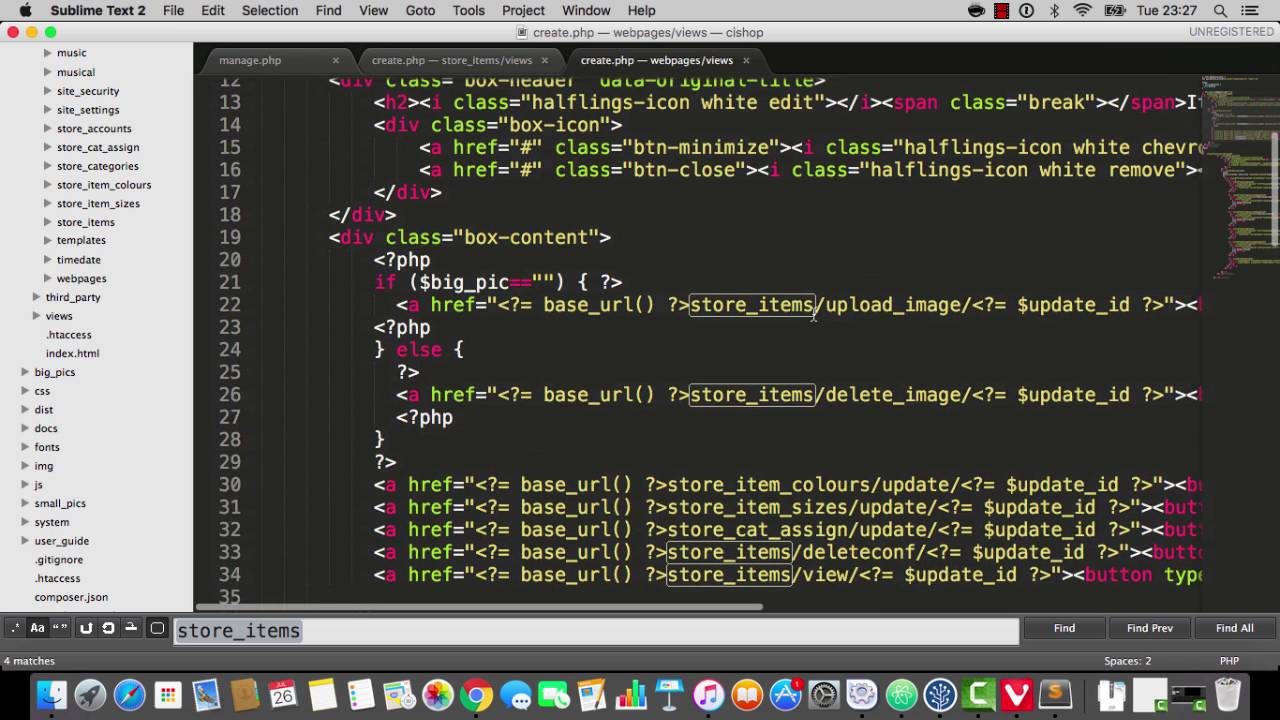Expand the store_items folder
Image resolution: width=1280 pixels, height=720 pixels.
(47, 222)
